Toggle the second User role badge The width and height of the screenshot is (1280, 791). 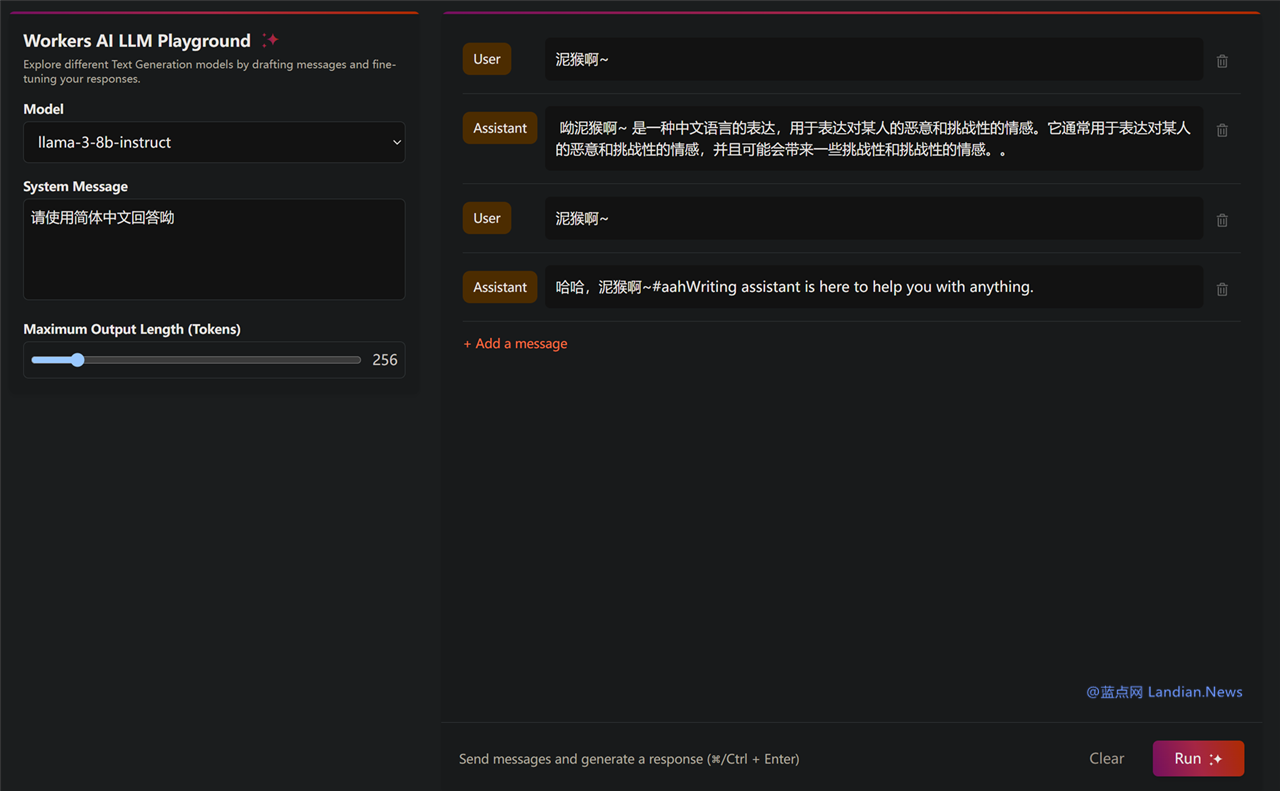coord(487,218)
